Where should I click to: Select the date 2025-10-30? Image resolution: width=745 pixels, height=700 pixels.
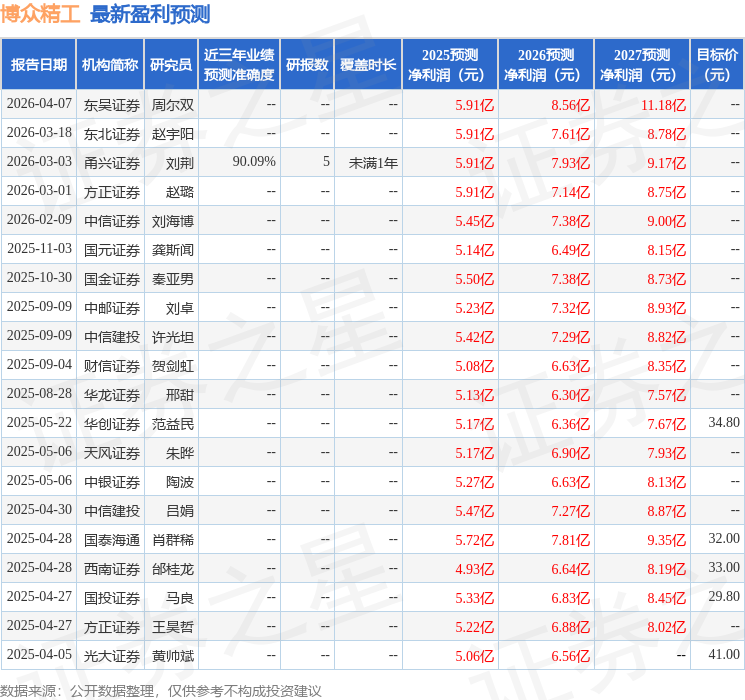pos(39,278)
